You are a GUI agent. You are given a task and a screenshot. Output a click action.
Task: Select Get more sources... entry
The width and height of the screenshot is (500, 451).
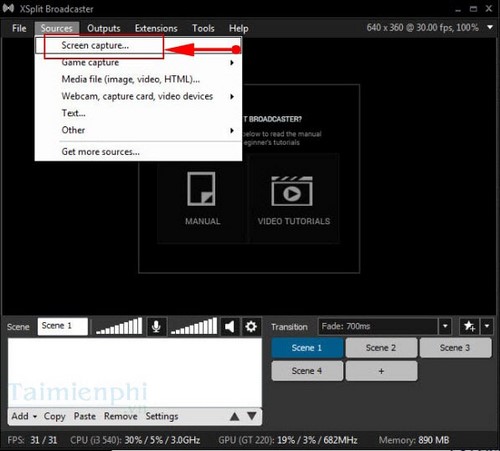tap(138, 152)
